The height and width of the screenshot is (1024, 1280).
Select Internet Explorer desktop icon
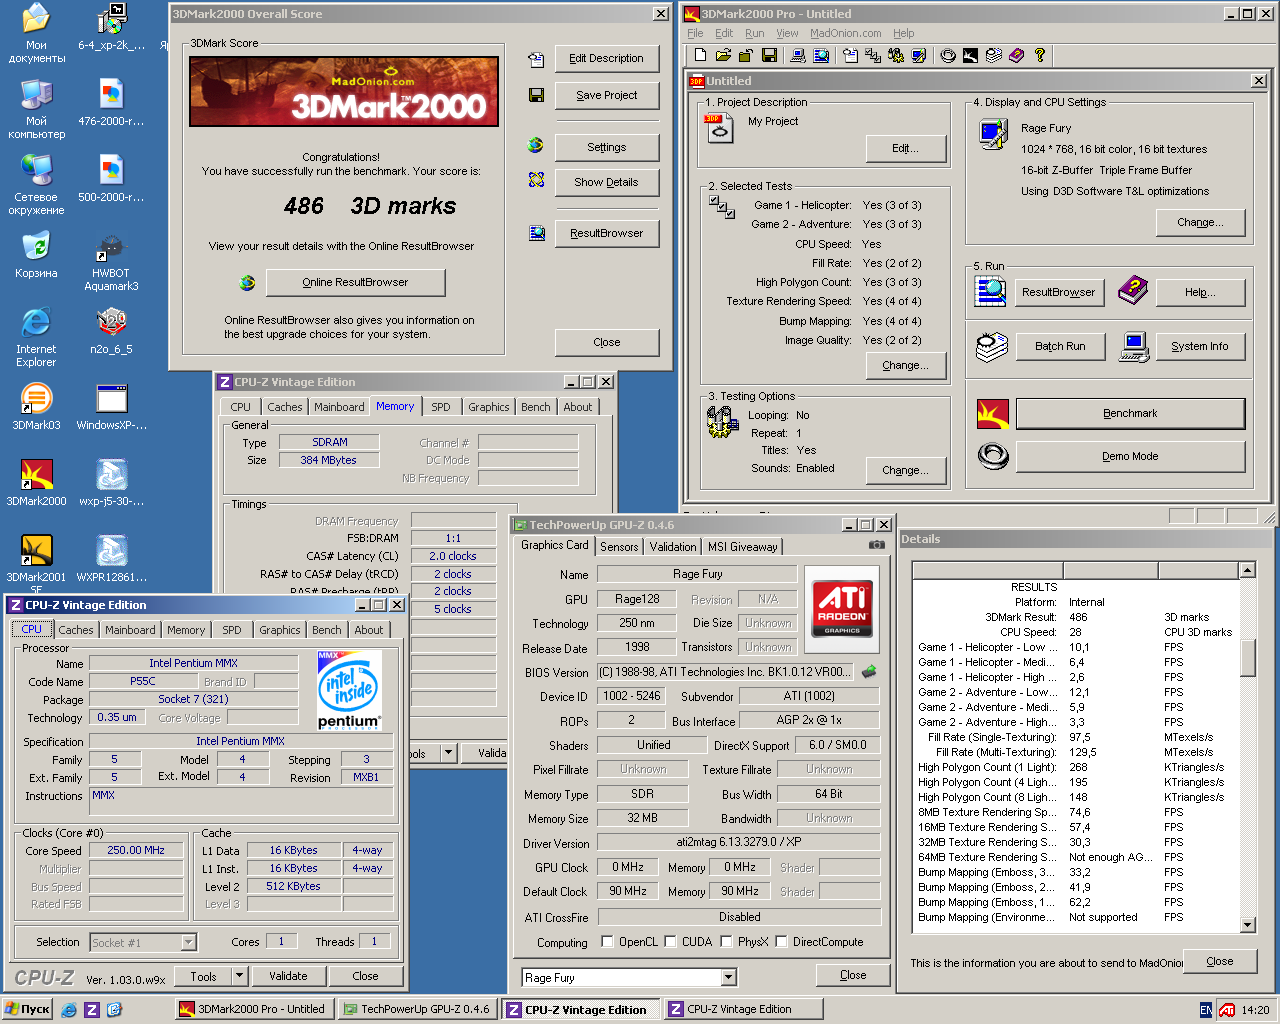[x=36, y=337]
